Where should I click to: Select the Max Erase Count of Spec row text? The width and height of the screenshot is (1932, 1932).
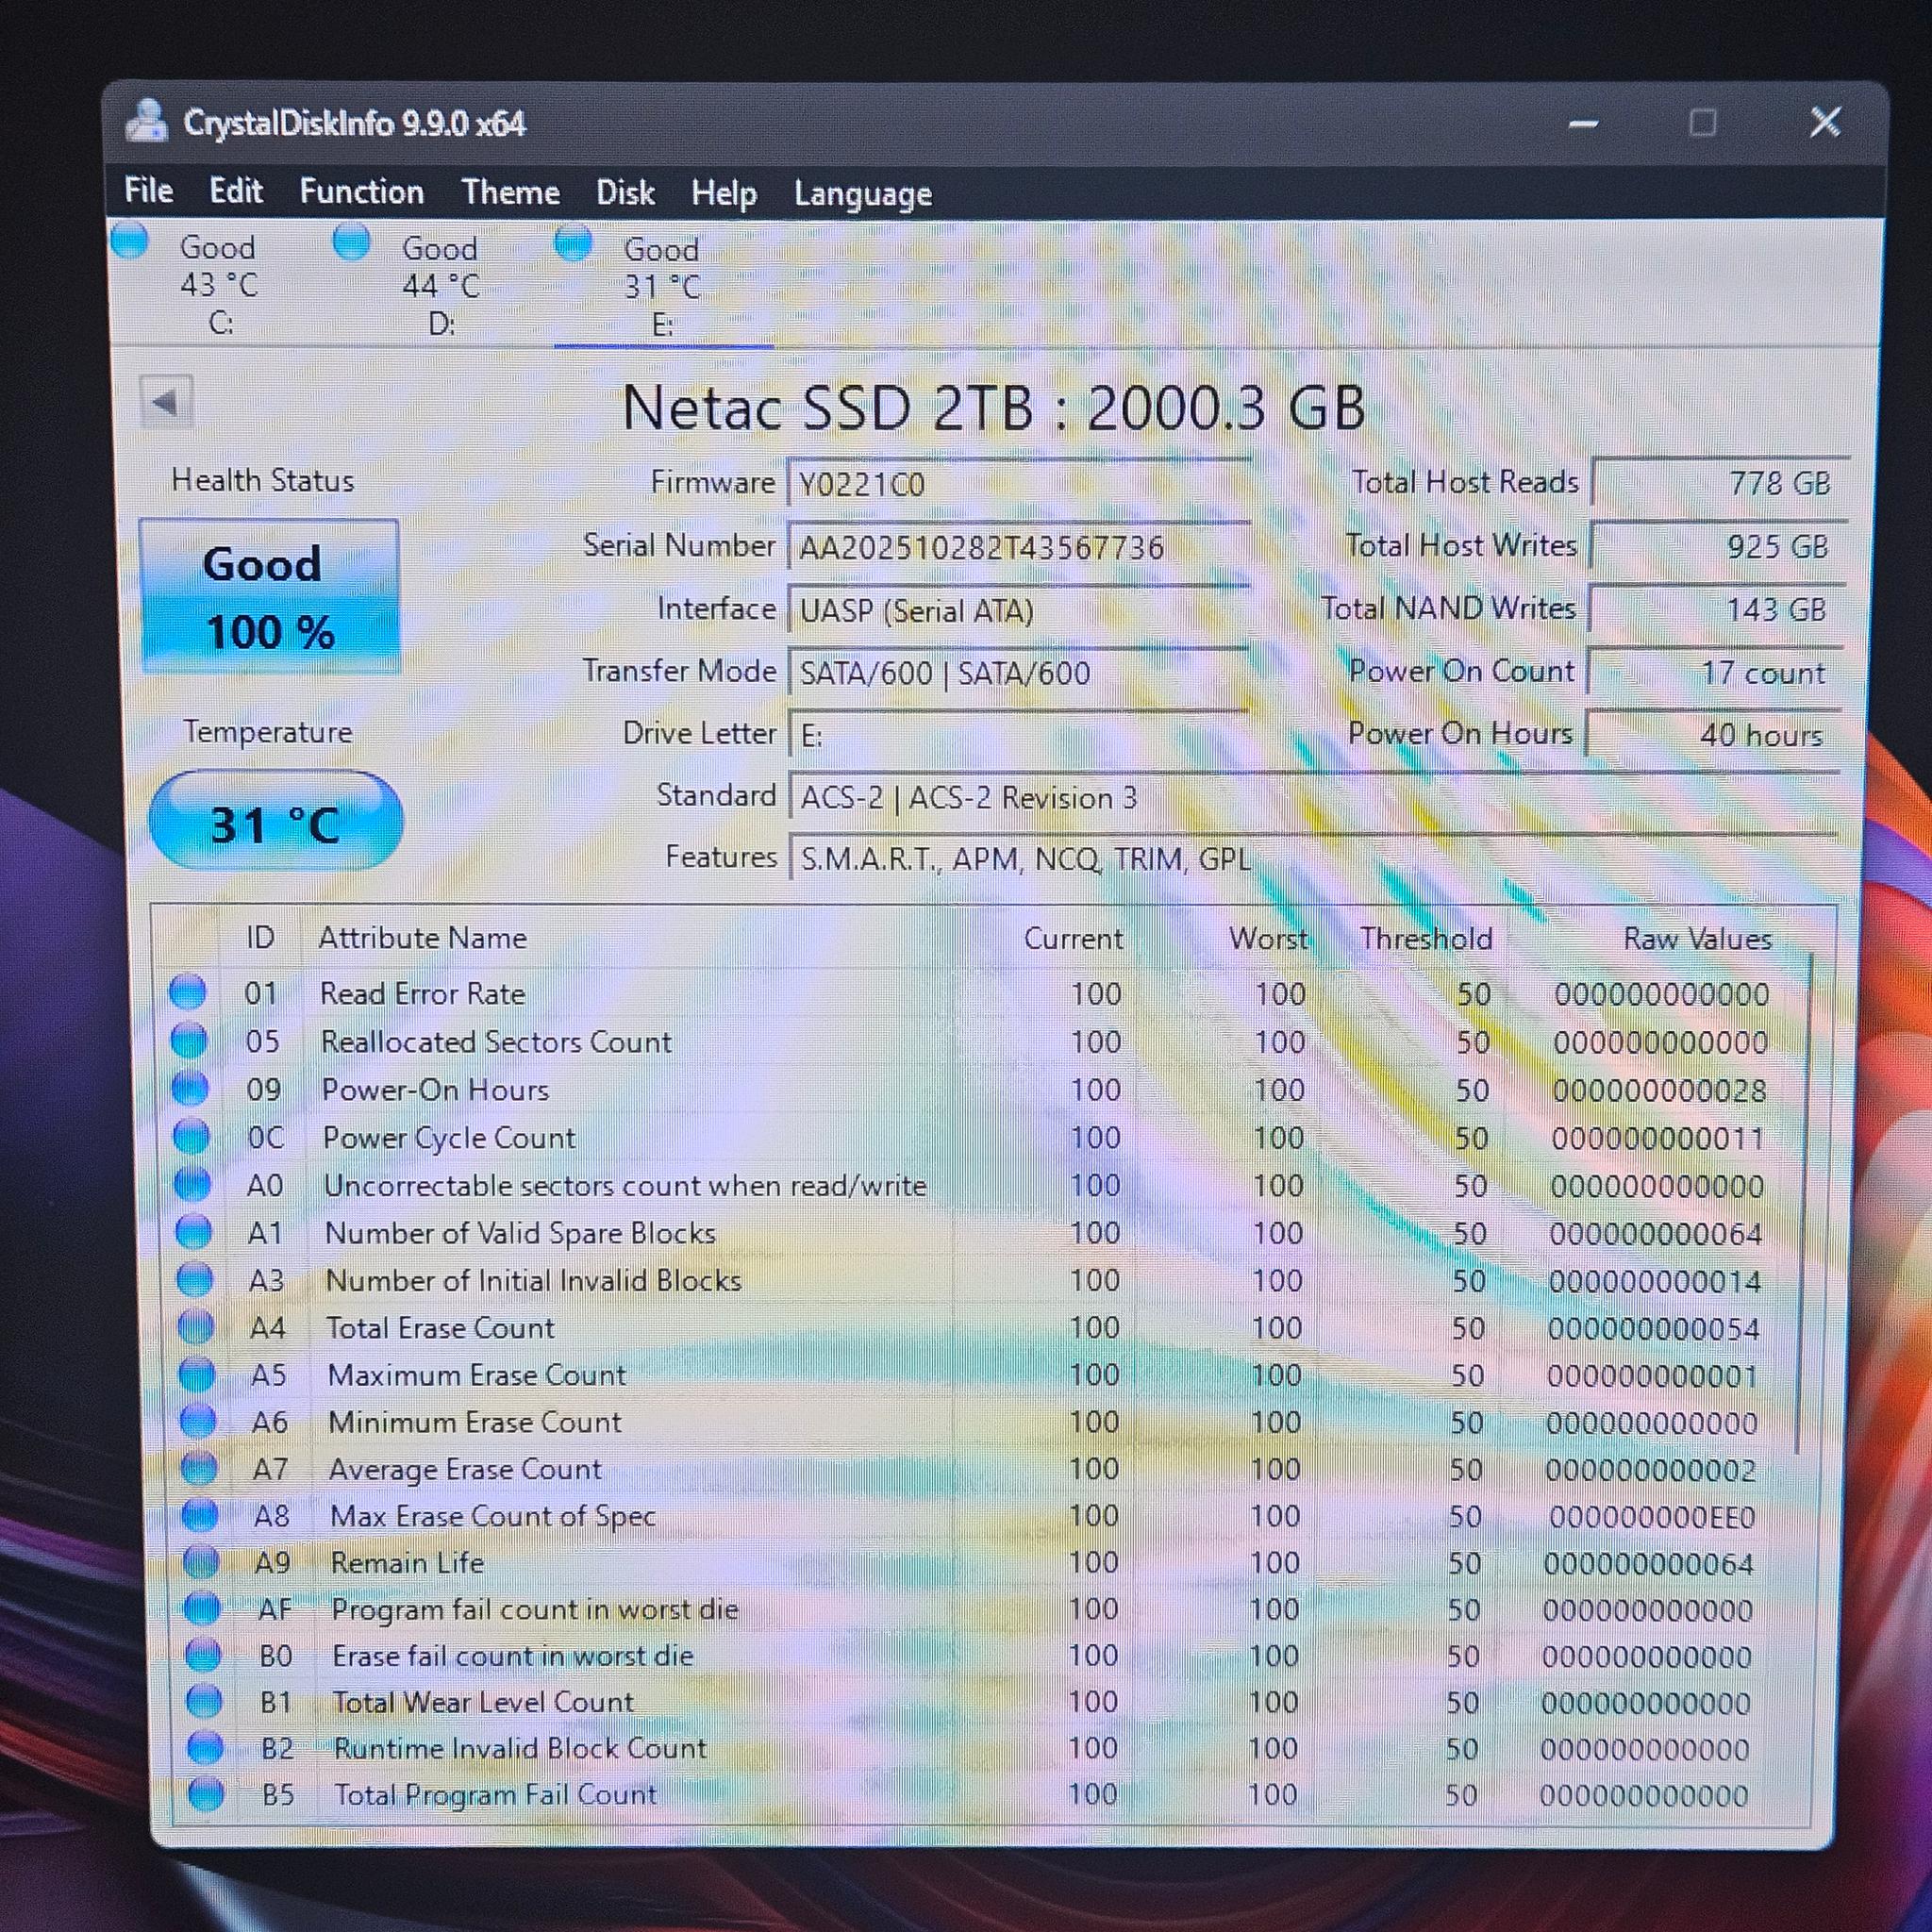click(x=493, y=1516)
